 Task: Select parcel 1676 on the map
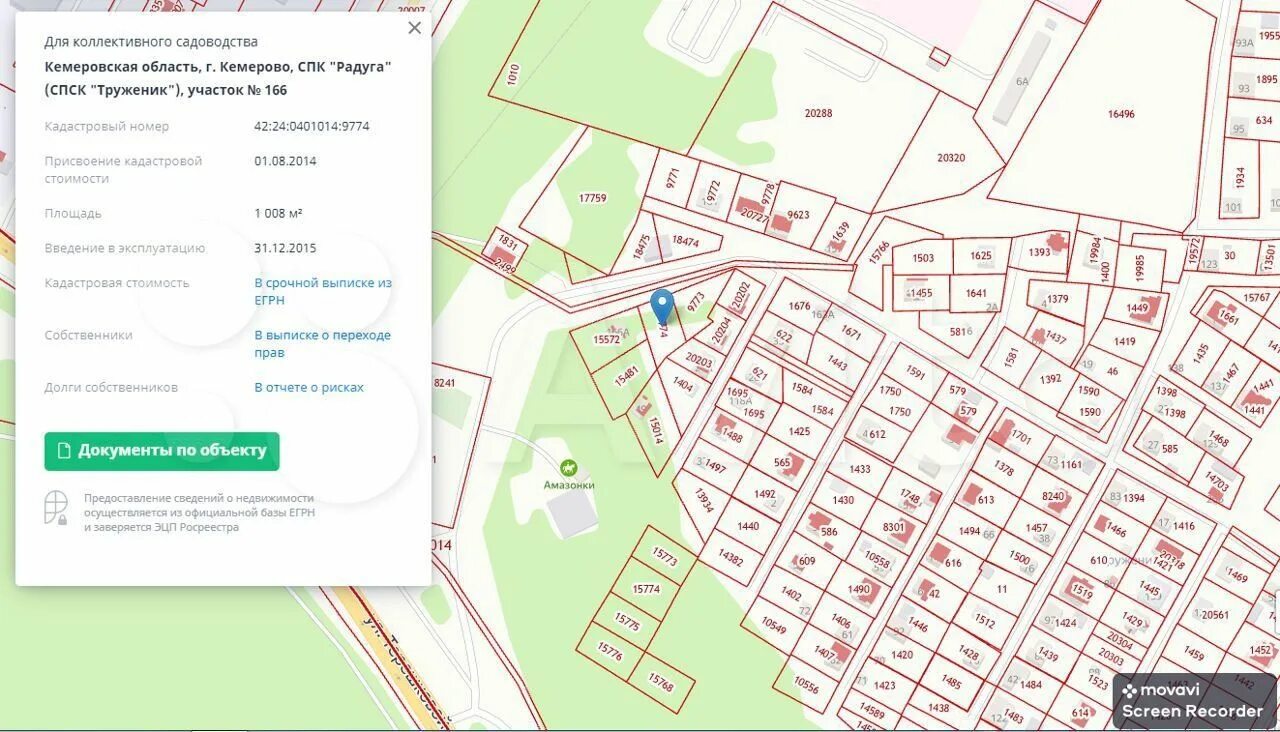tap(799, 306)
